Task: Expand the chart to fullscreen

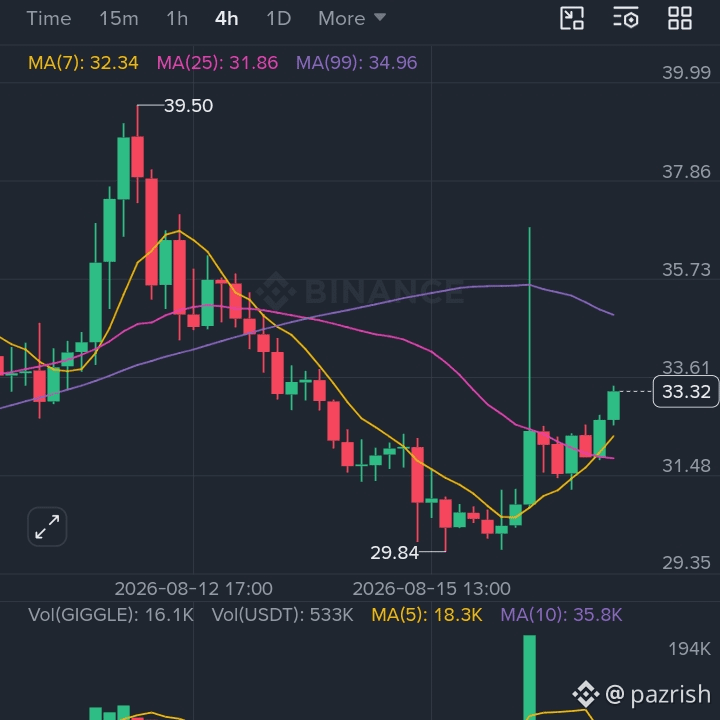Action: pyautogui.click(x=47, y=527)
